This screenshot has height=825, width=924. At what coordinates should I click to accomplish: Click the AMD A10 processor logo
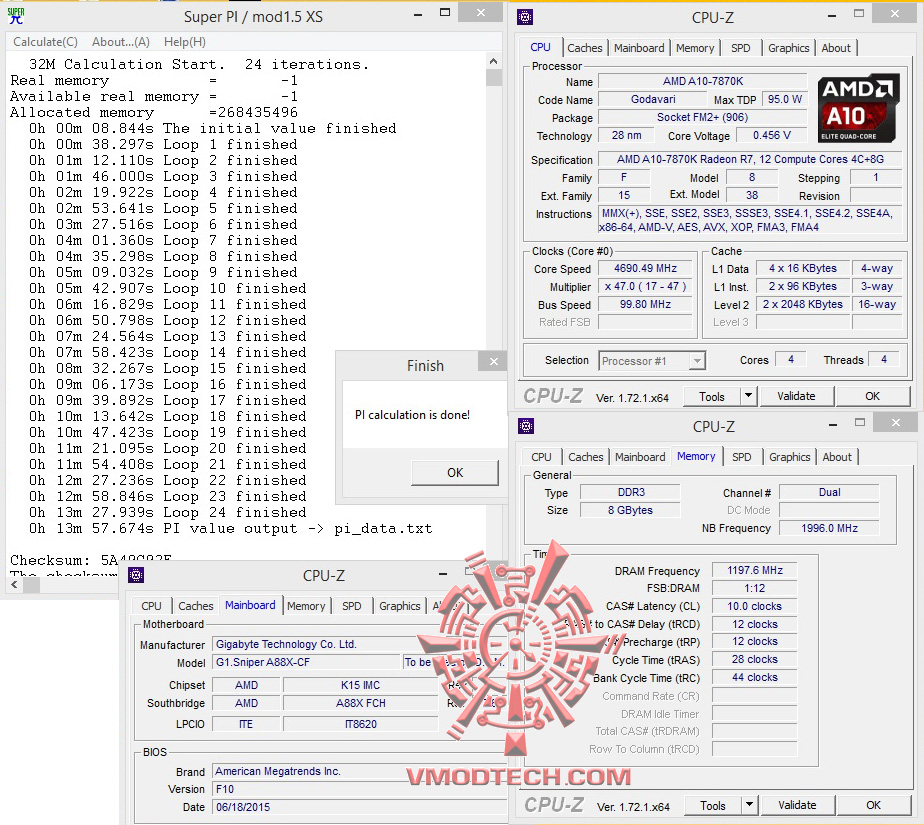859,108
